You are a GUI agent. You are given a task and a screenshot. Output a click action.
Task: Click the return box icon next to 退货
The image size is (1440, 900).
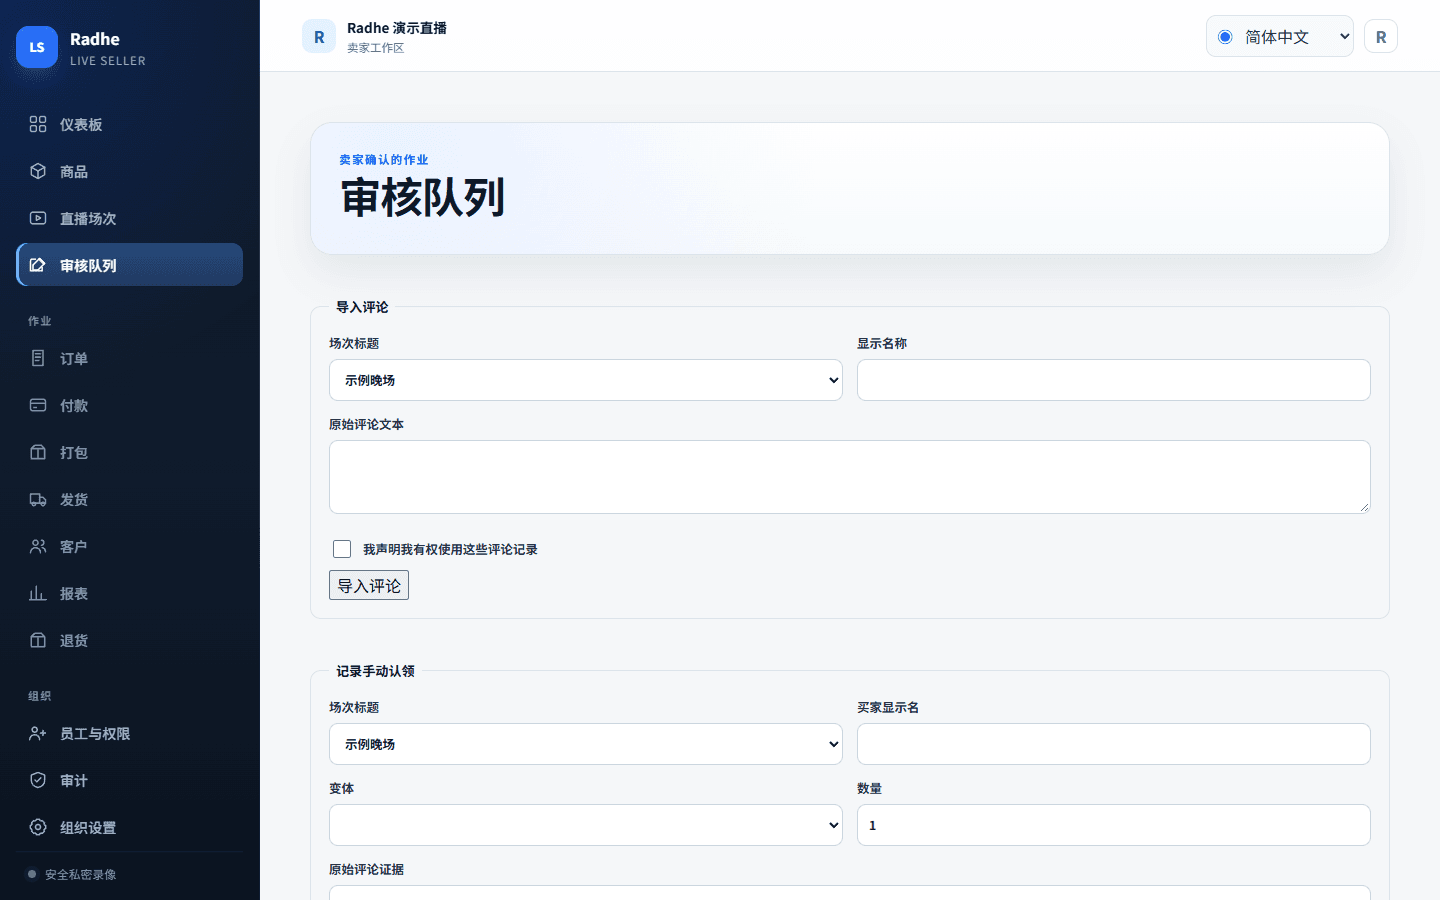(x=38, y=640)
